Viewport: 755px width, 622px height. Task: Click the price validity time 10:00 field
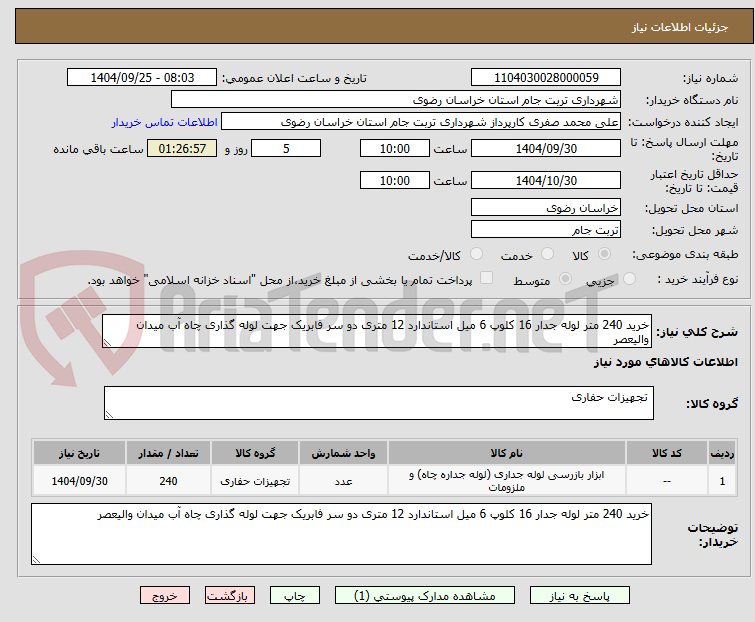395,180
